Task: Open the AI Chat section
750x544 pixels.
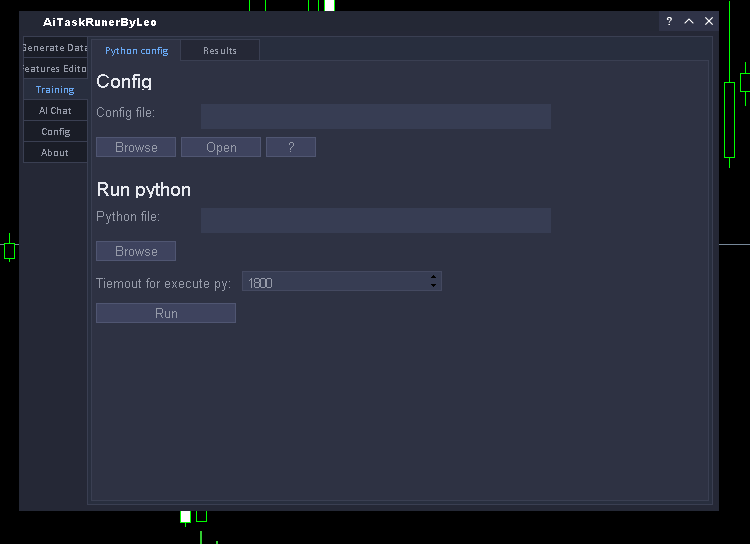Action: [55, 110]
